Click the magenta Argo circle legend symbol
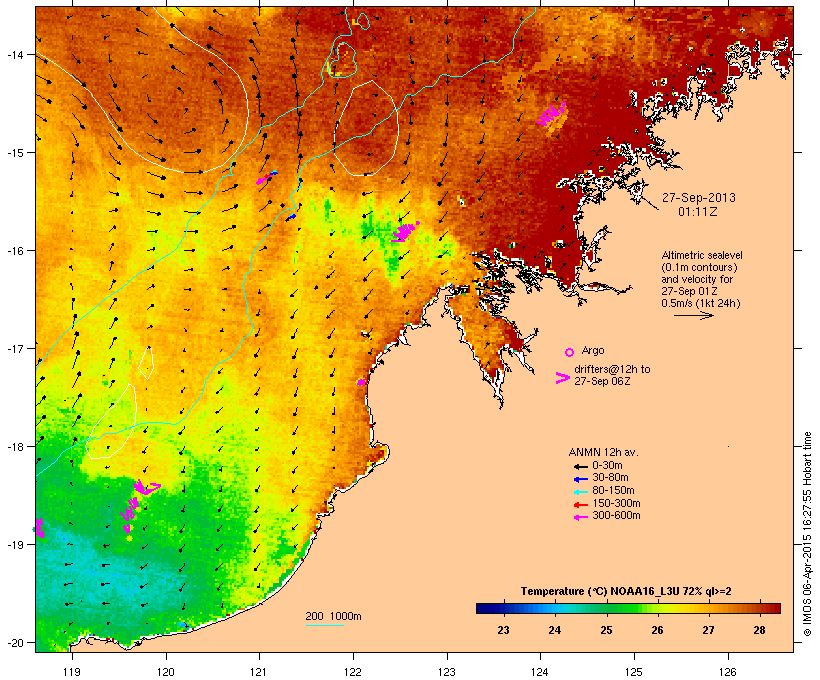The image size is (820, 680). pos(569,352)
